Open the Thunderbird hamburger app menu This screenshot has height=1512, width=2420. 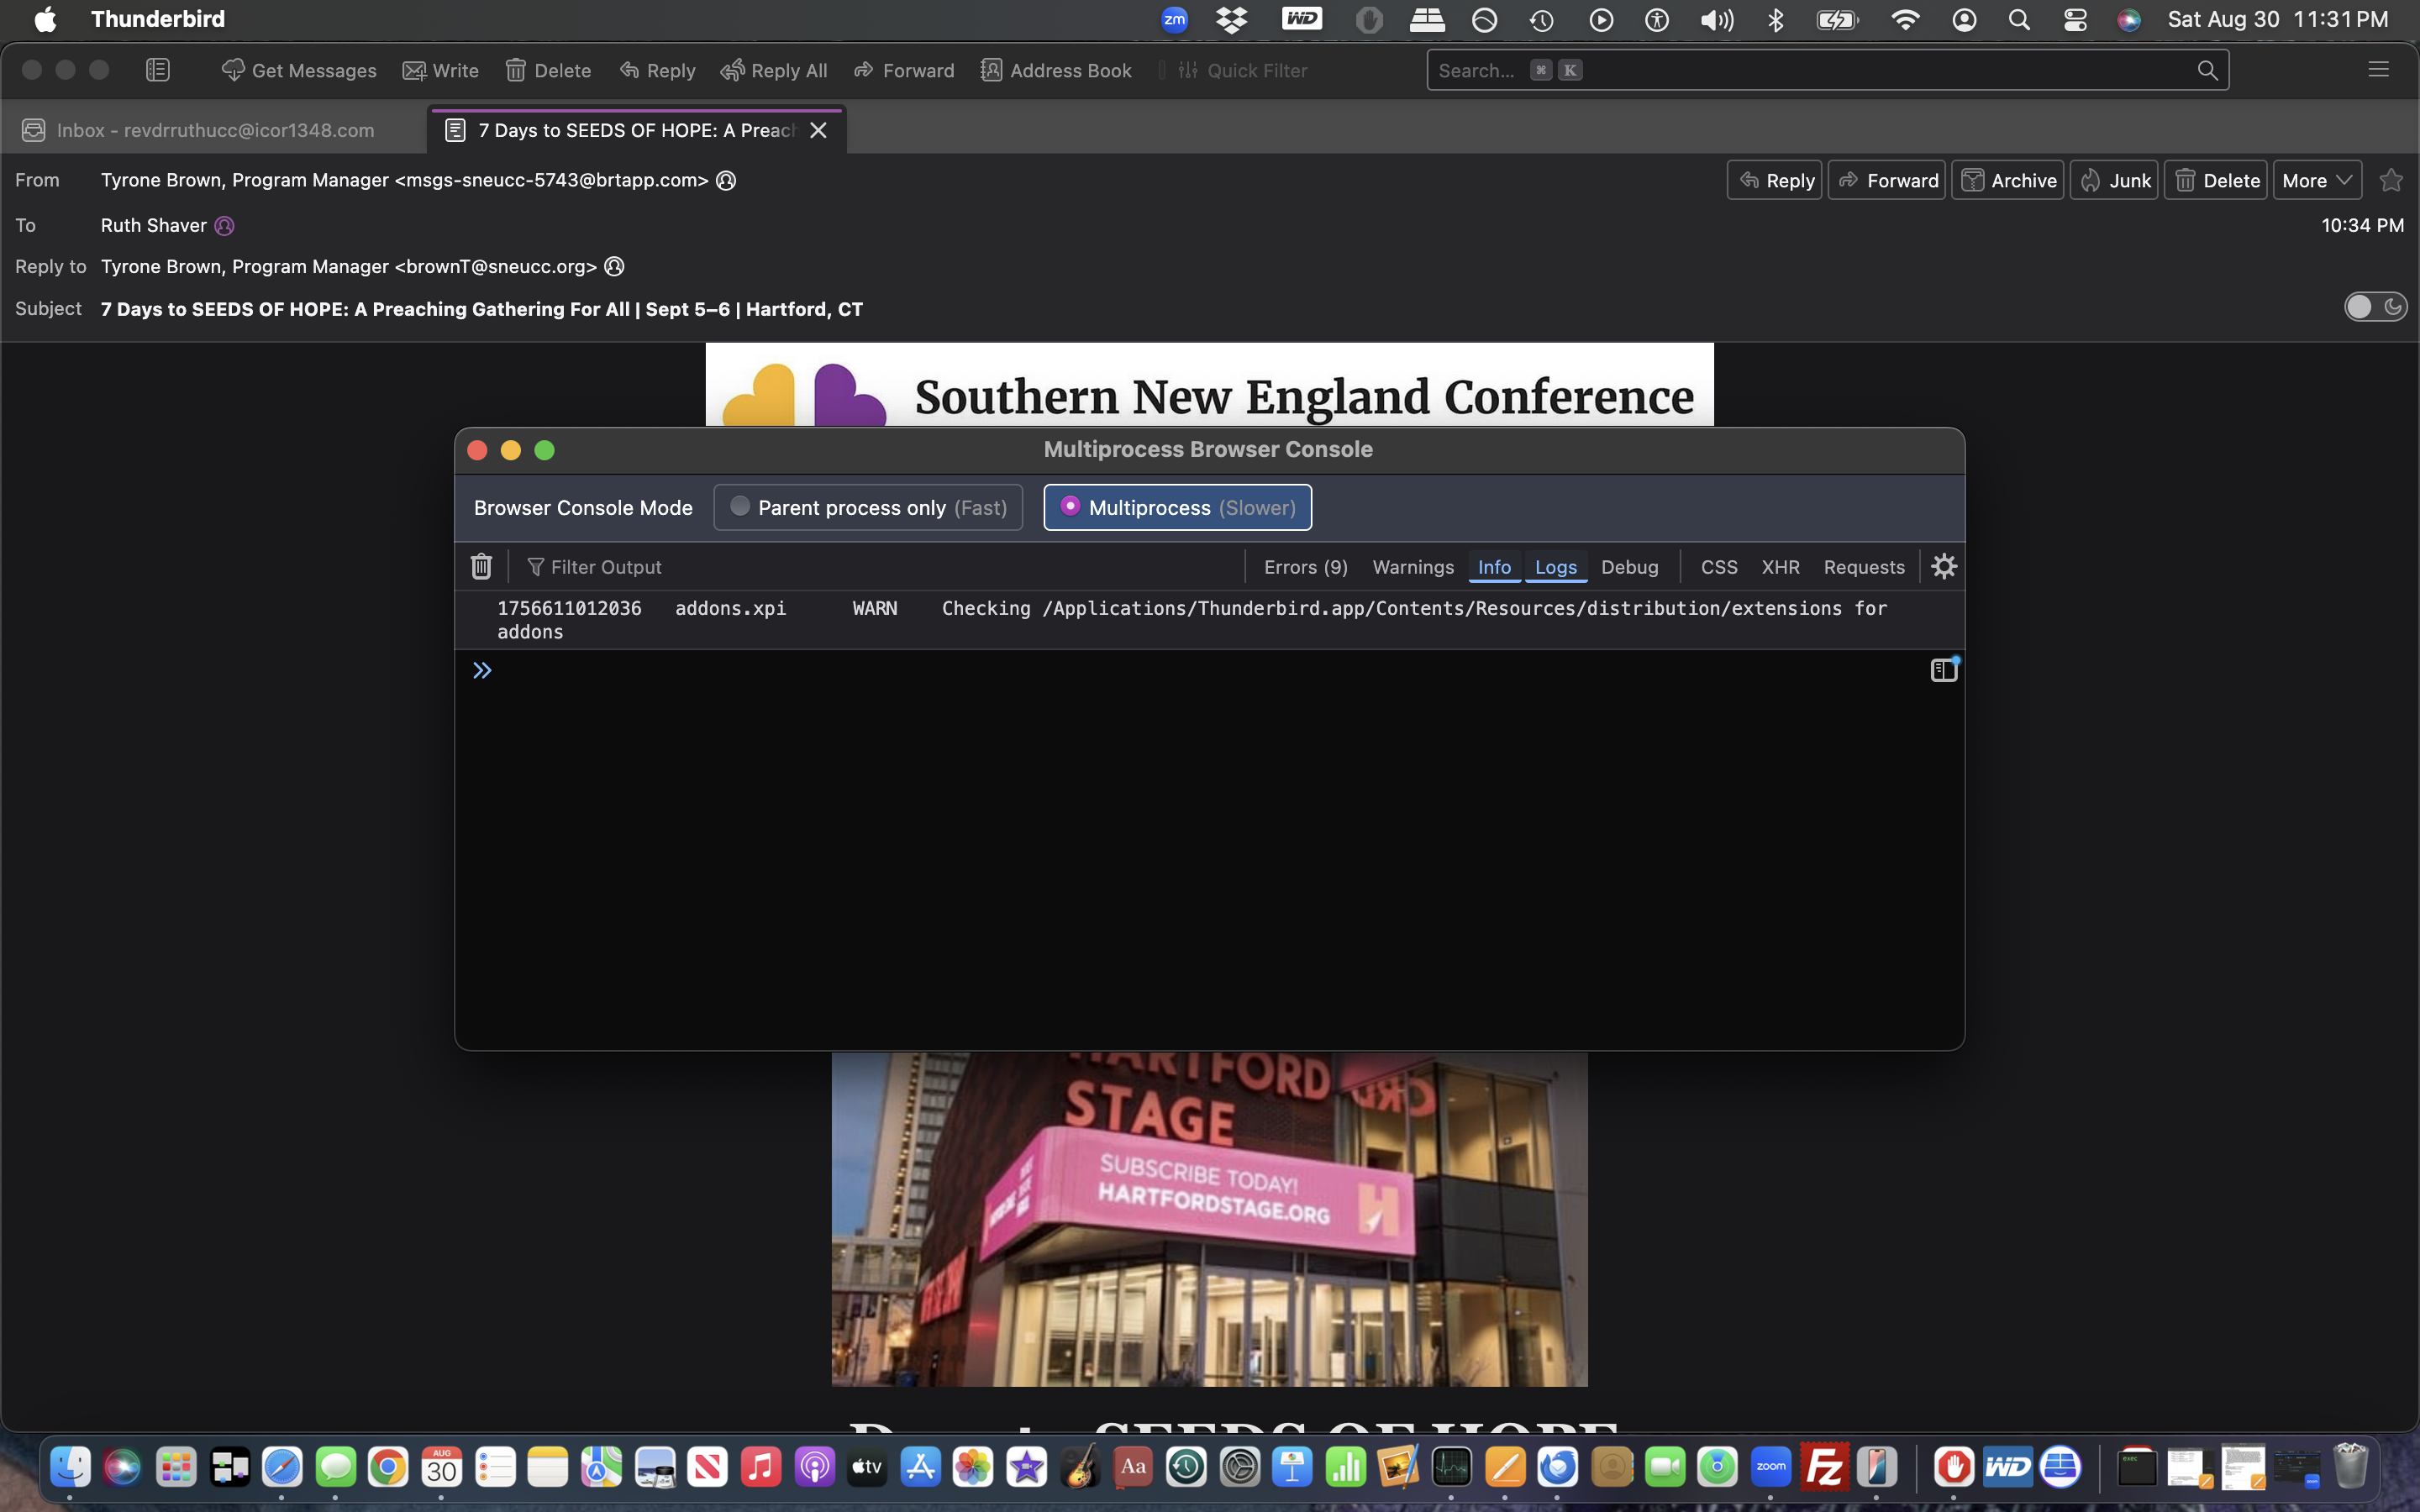2378,70
